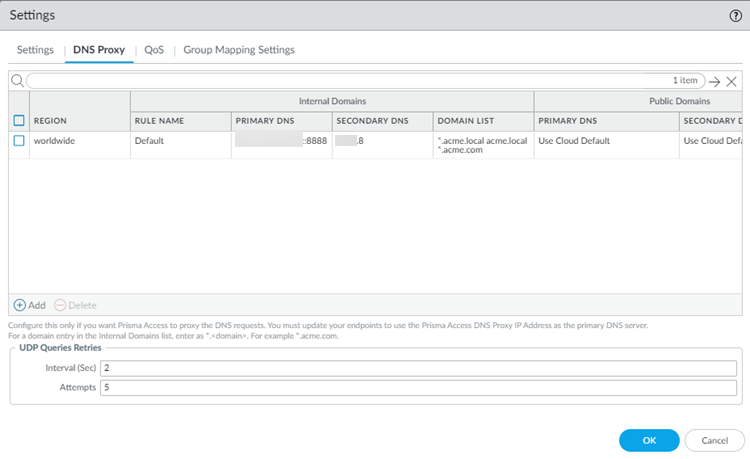Click the Attempts input field
This screenshot has width=750, height=459.
tap(417, 388)
